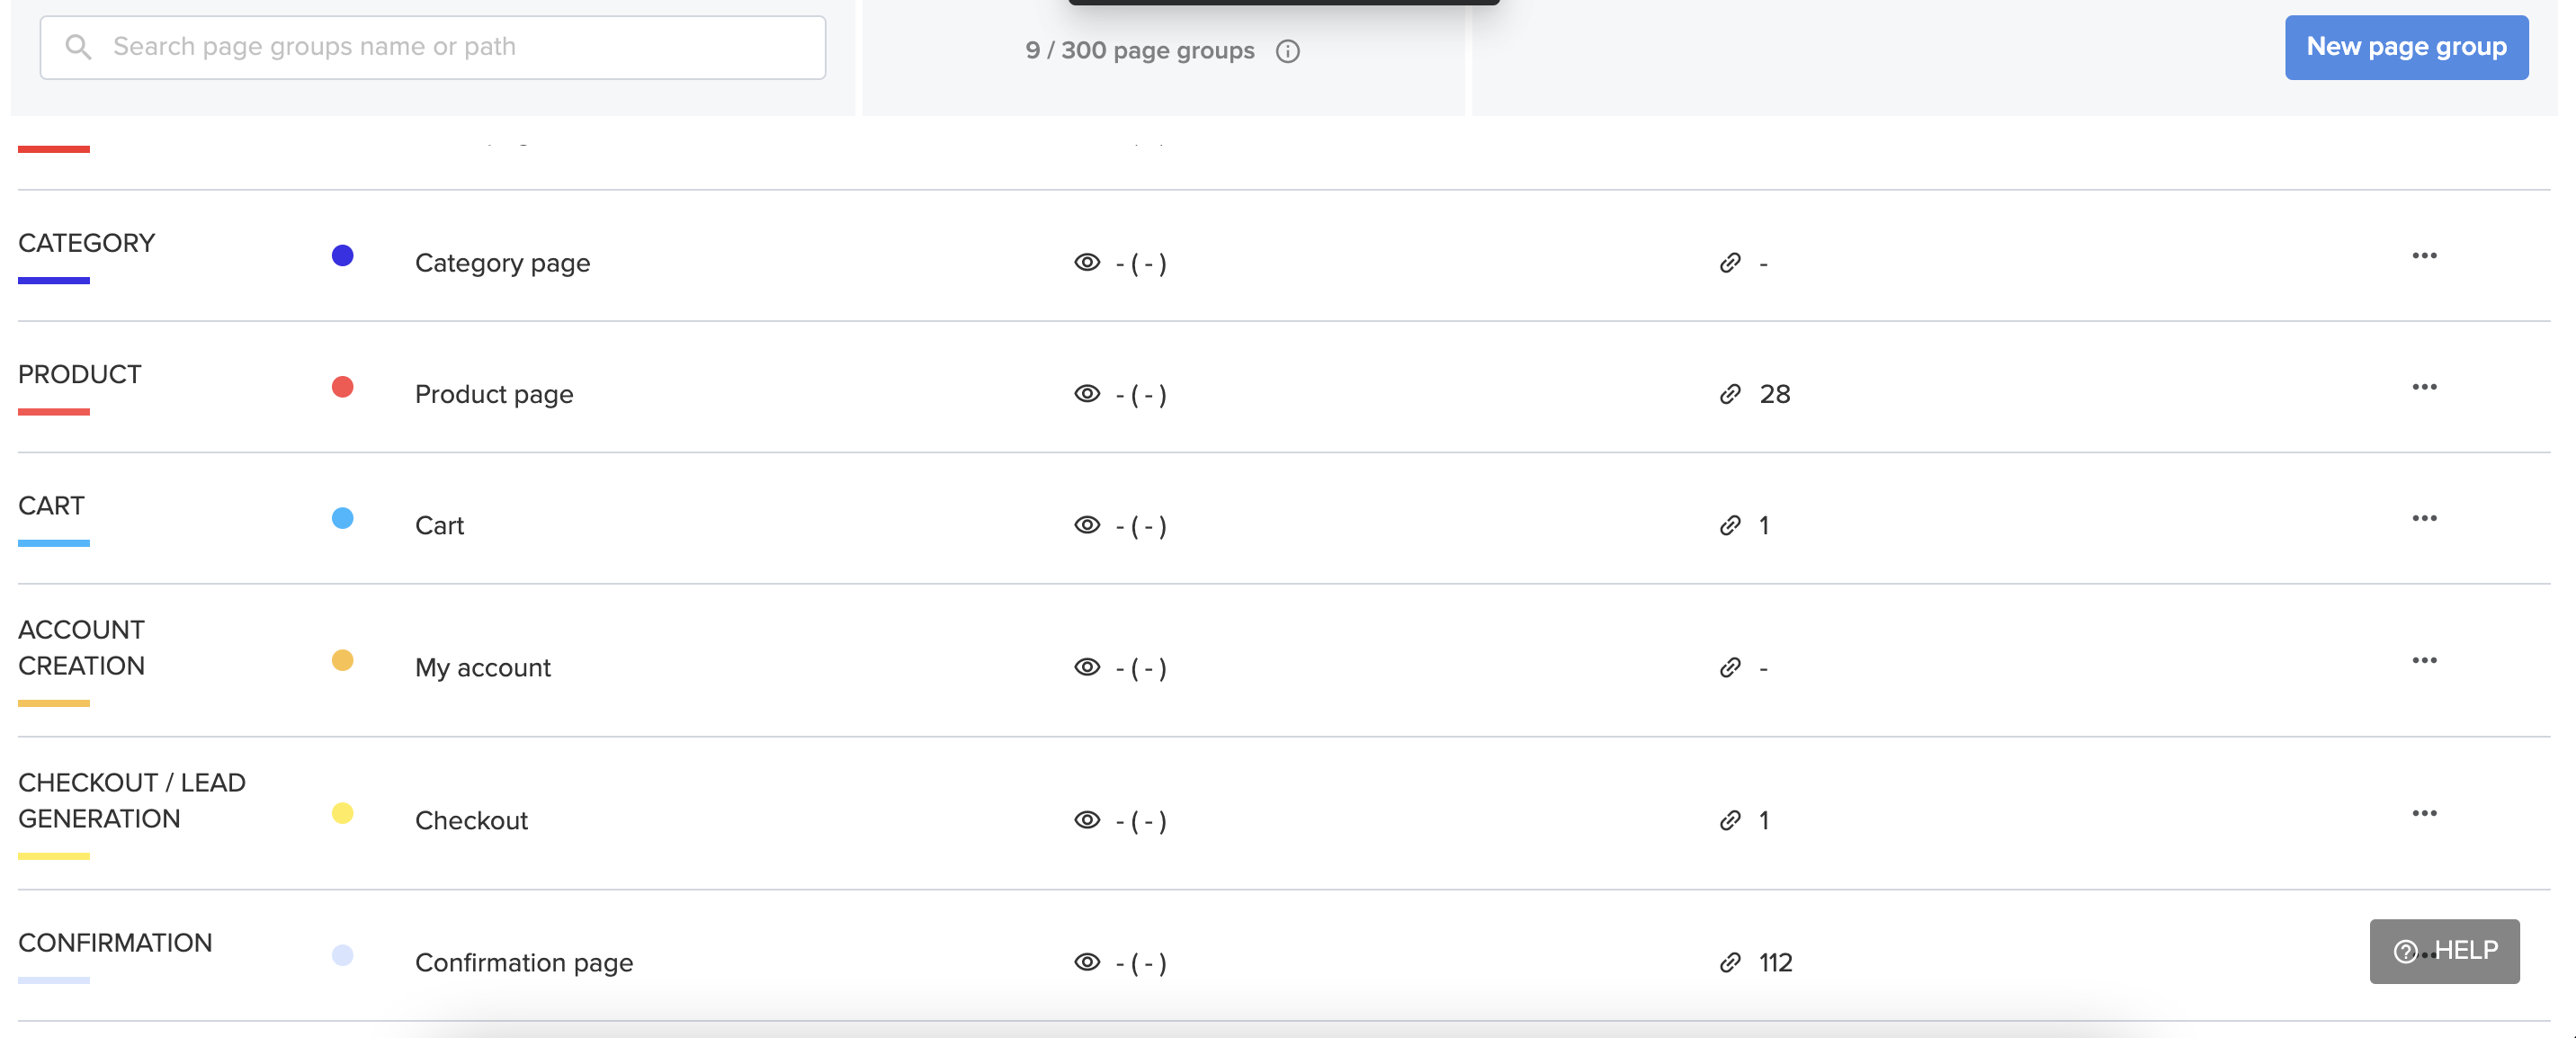Select the Product page group name

(x=494, y=394)
